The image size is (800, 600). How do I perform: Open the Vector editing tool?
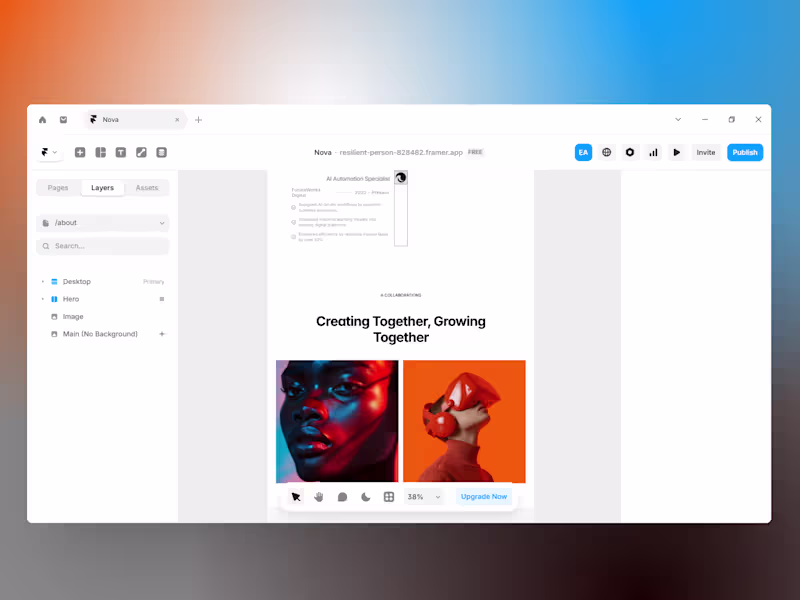[140, 152]
